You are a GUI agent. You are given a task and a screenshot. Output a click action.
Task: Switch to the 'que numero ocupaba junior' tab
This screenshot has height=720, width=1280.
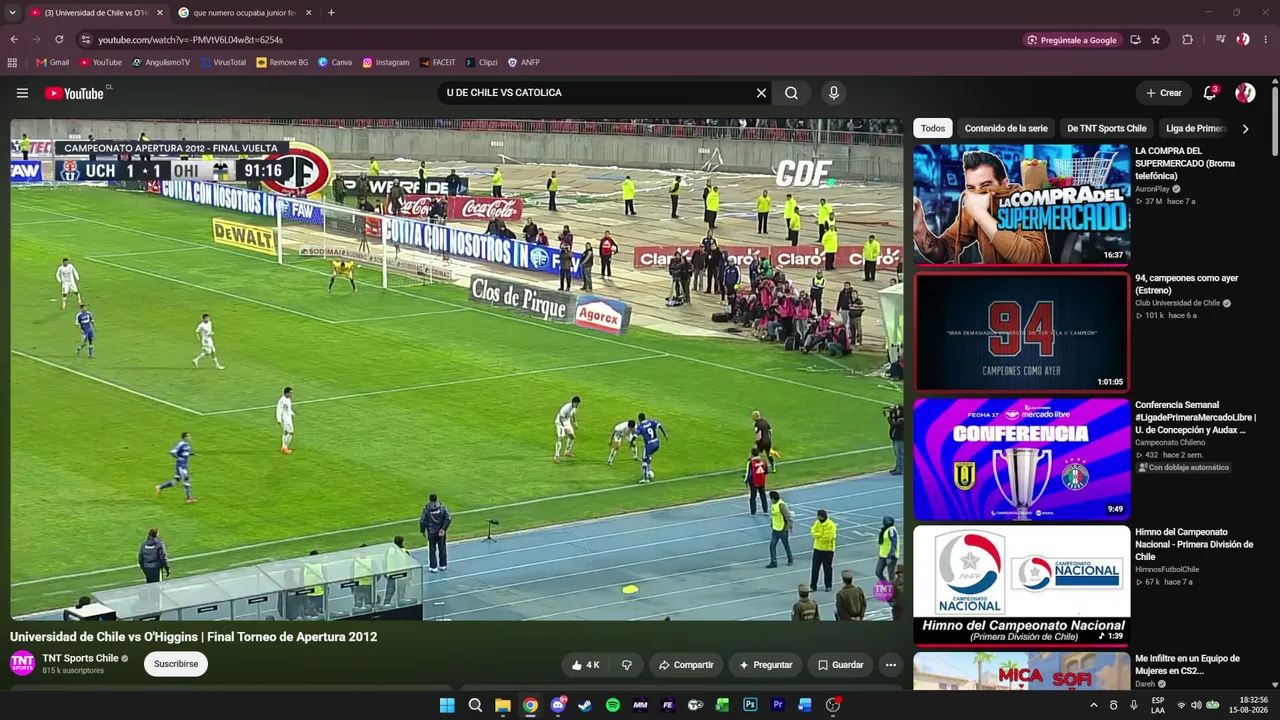[245, 13]
